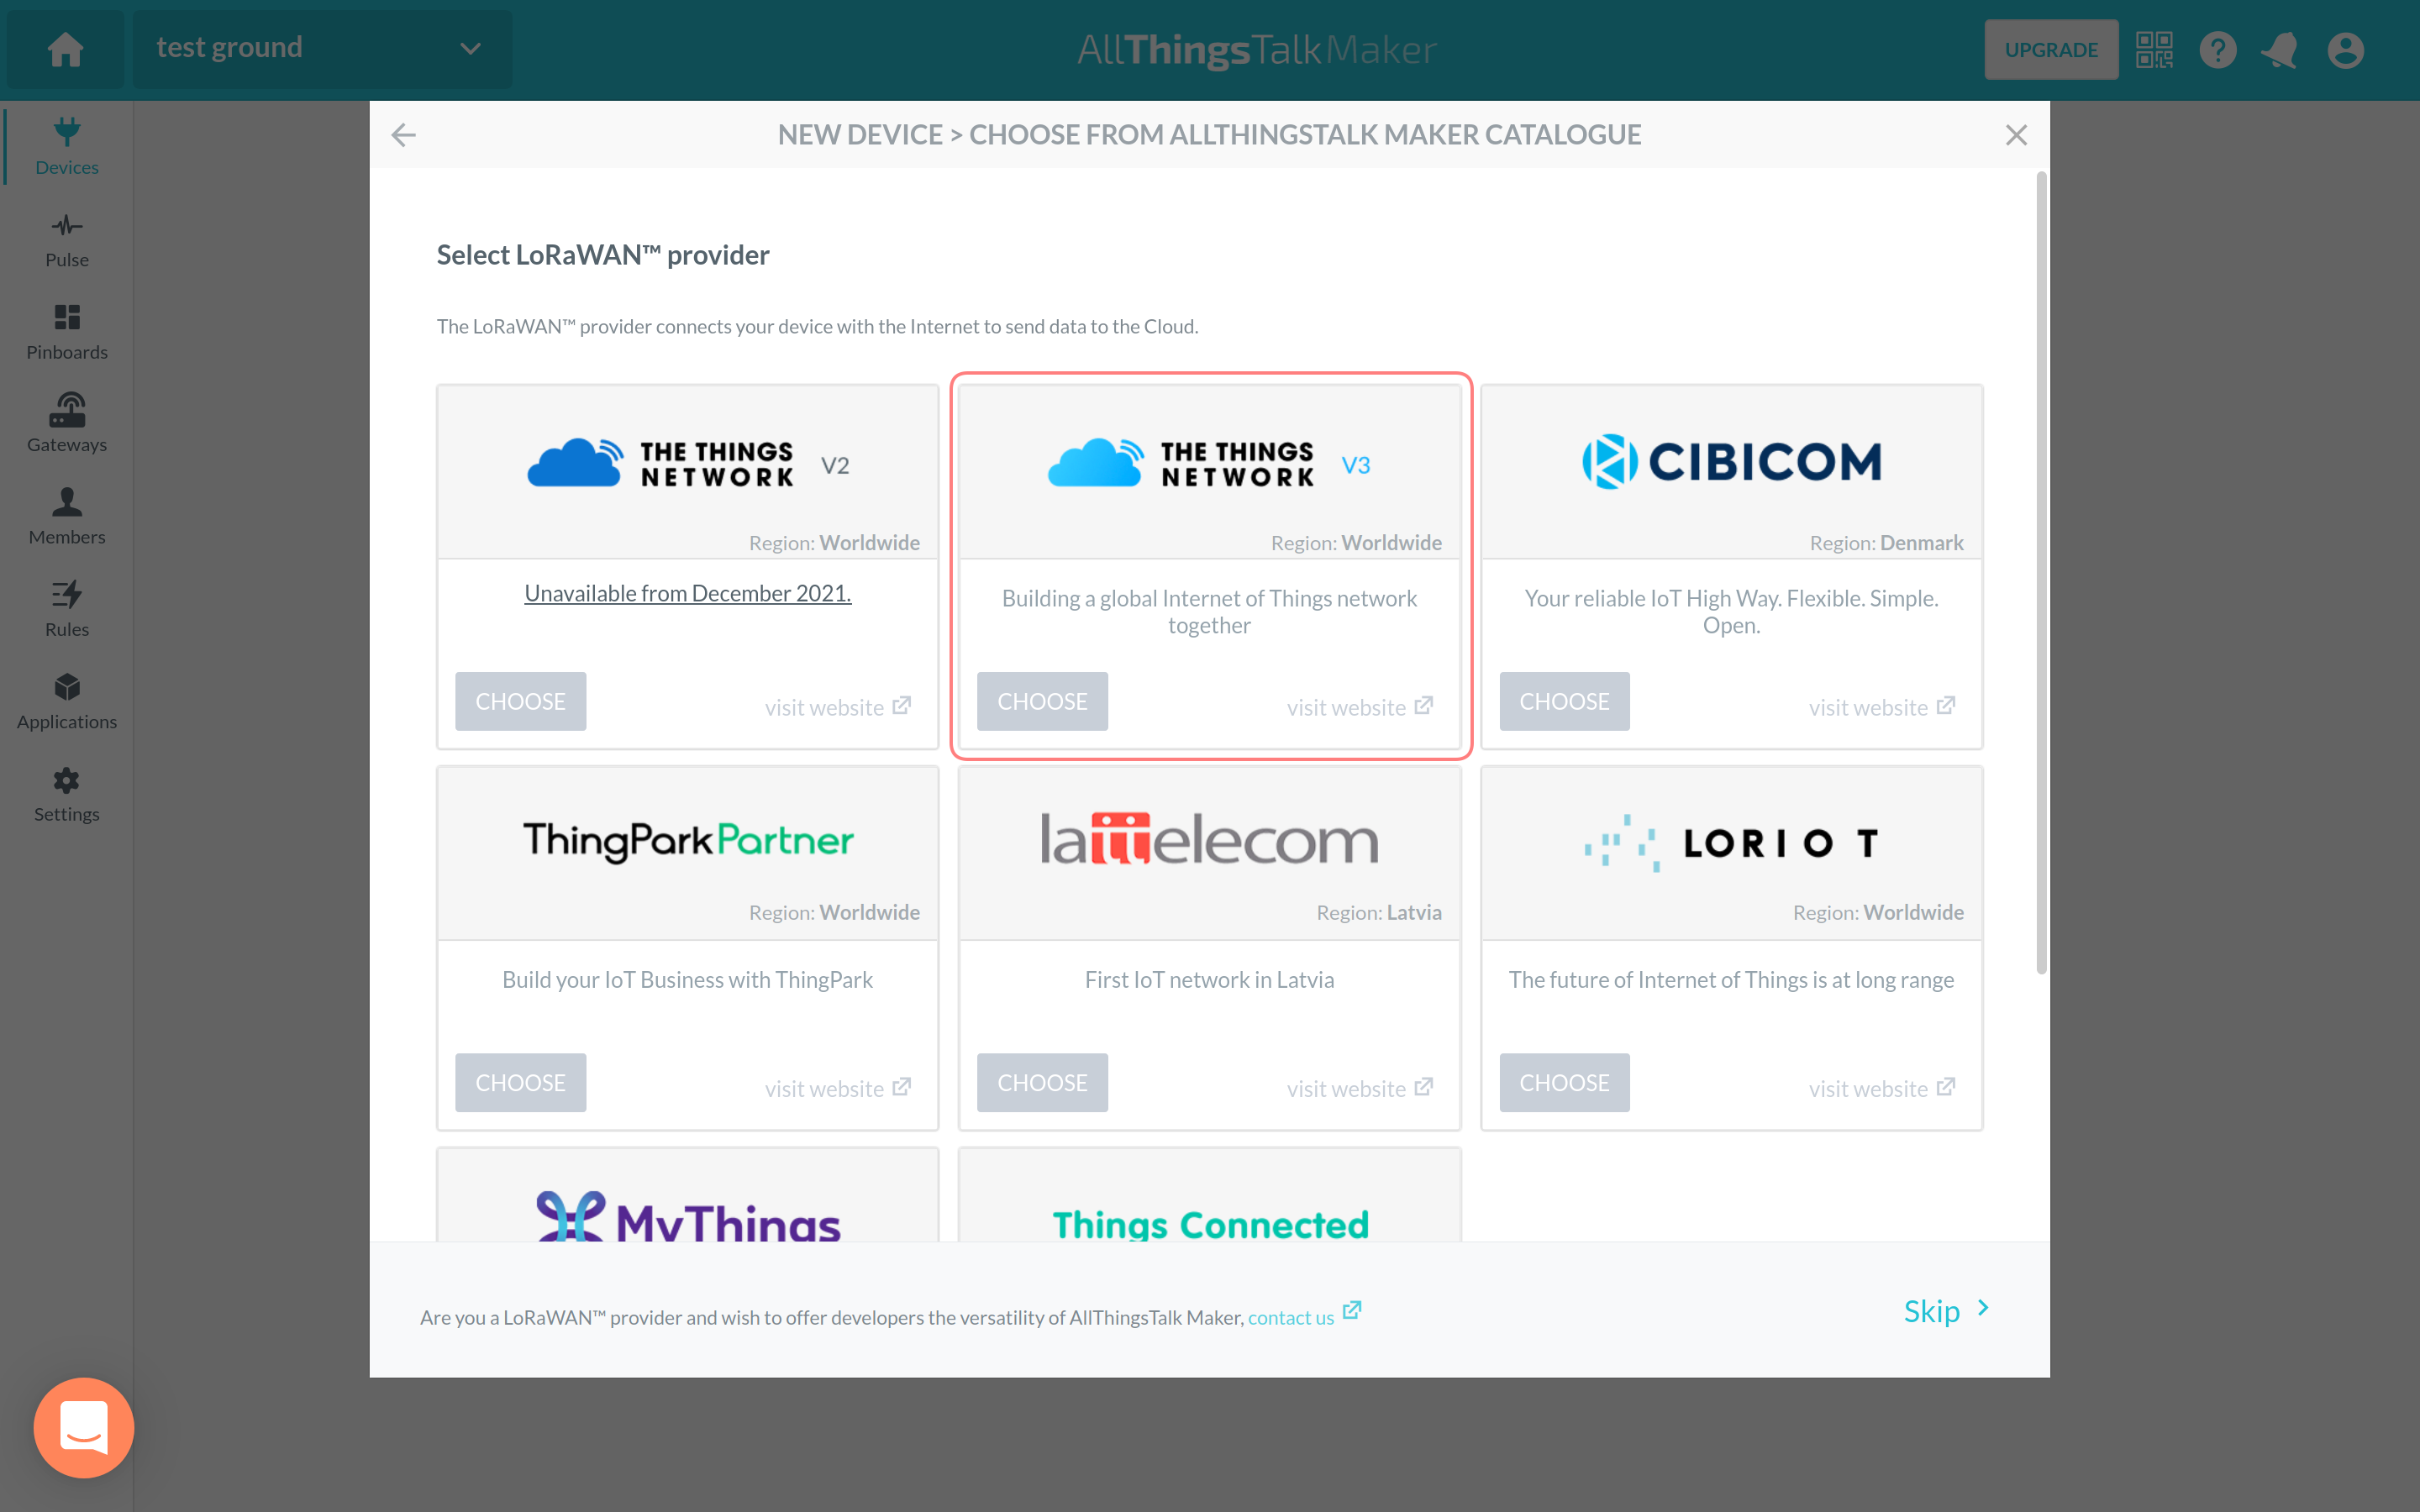The image size is (2420, 1512).
Task: Open the help question mark icon
Action: click(x=2217, y=49)
